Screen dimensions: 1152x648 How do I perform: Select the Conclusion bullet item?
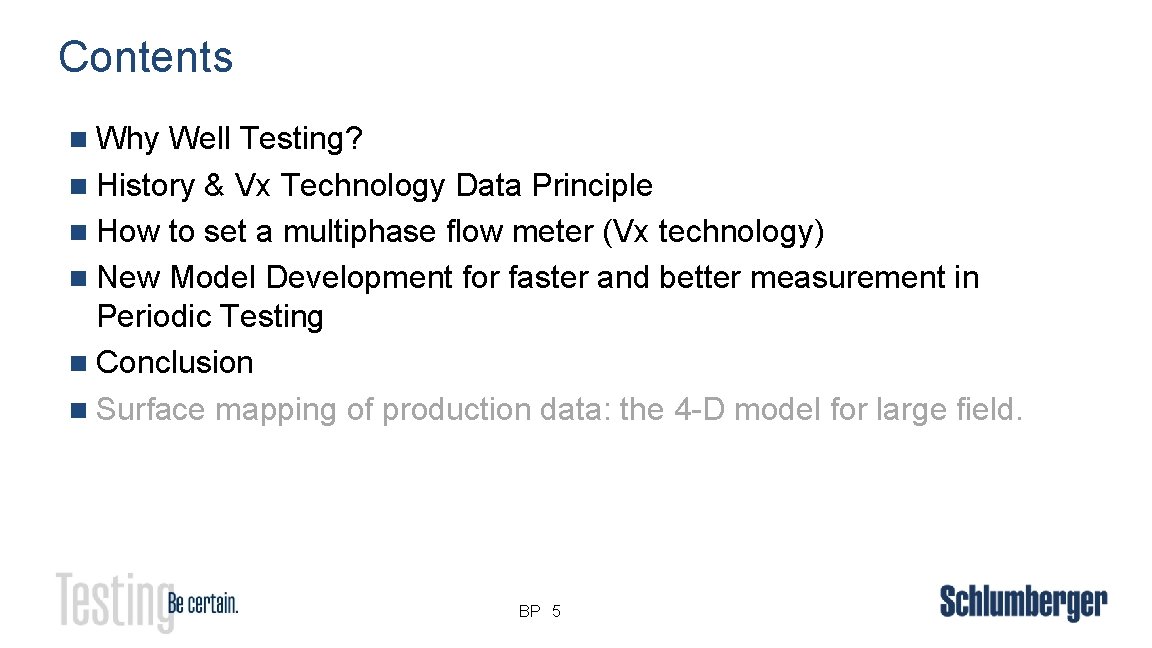point(175,362)
